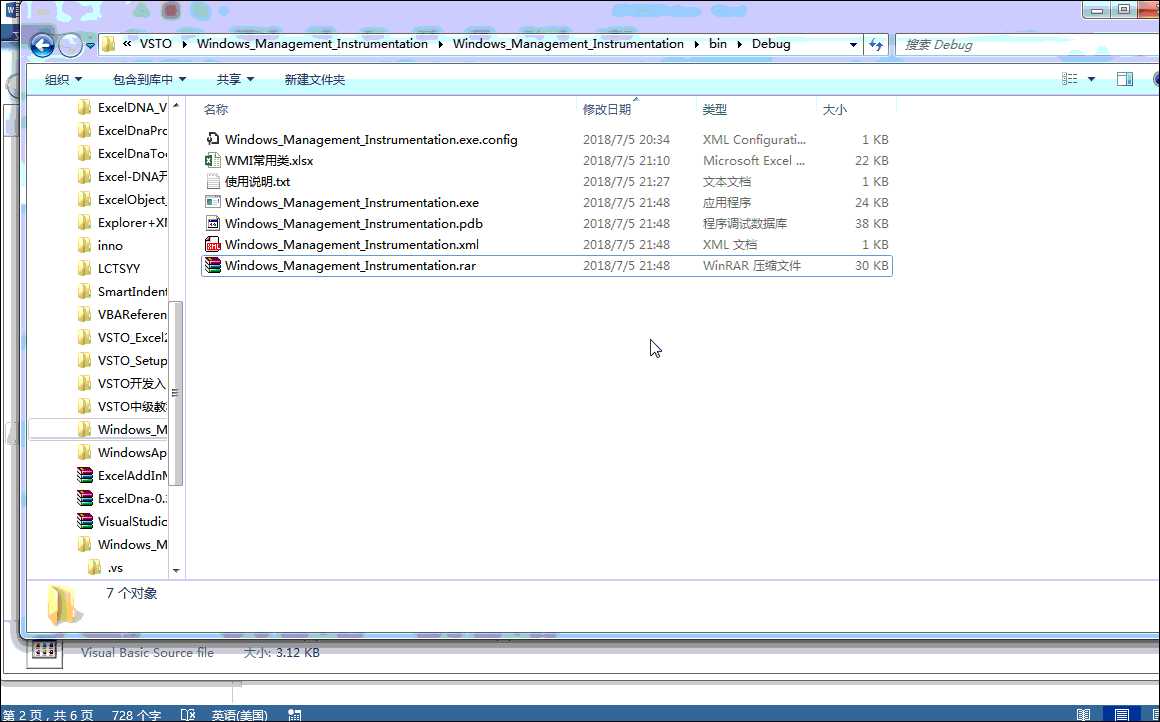The image size is (1160, 722).
Task: Open Excel-DNA开 folder in sidebar
Action: tap(123, 176)
